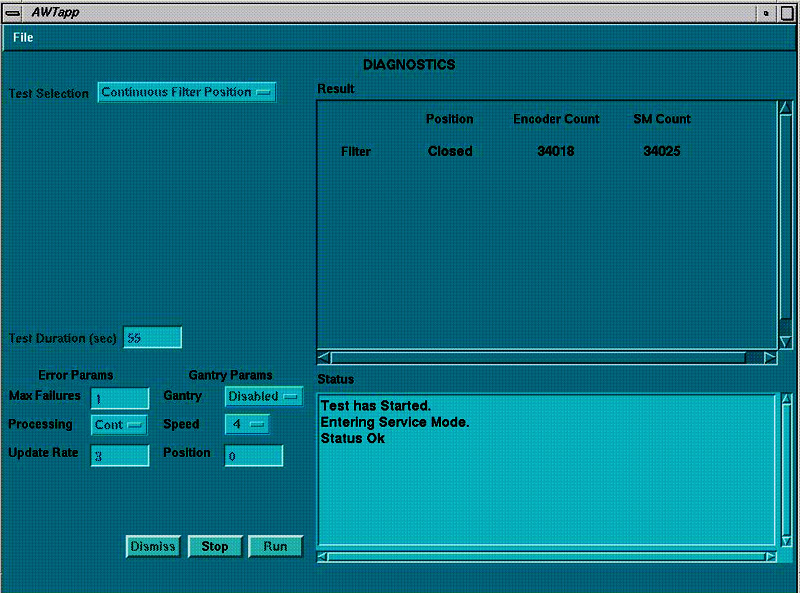Click the Result panel scroll-left arrow
The height and width of the screenshot is (593, 800).
click(323, 357)
